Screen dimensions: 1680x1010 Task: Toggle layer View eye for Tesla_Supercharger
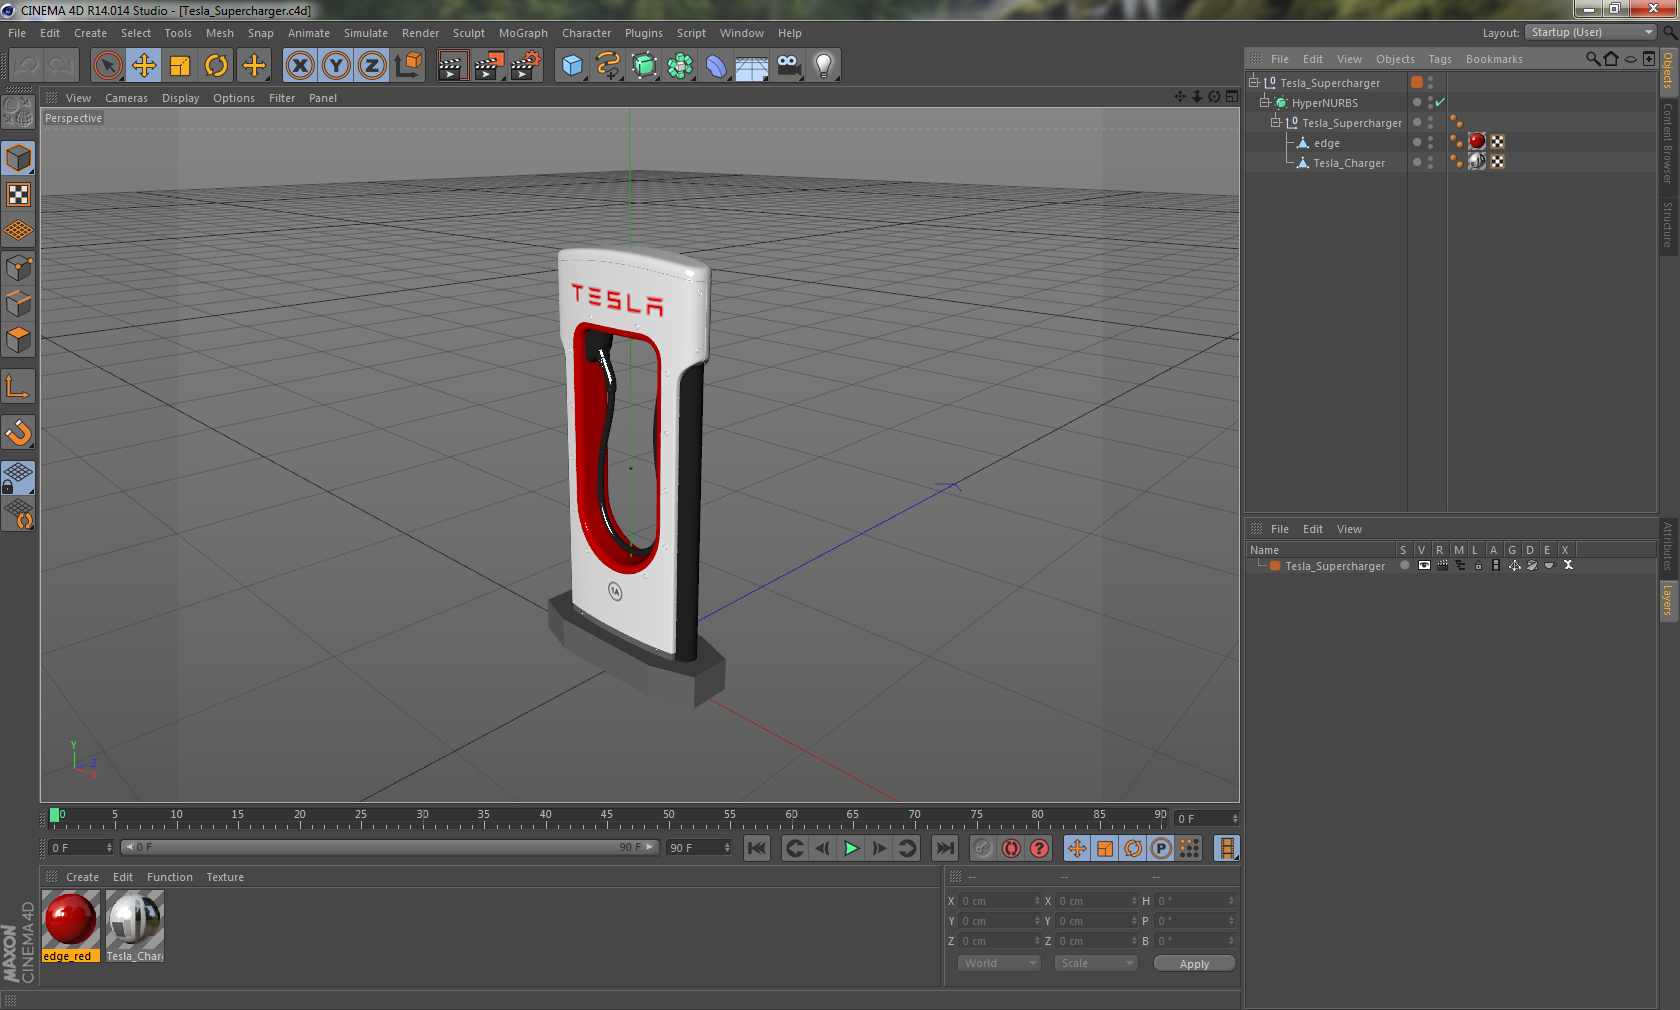tap(1423, 565)
